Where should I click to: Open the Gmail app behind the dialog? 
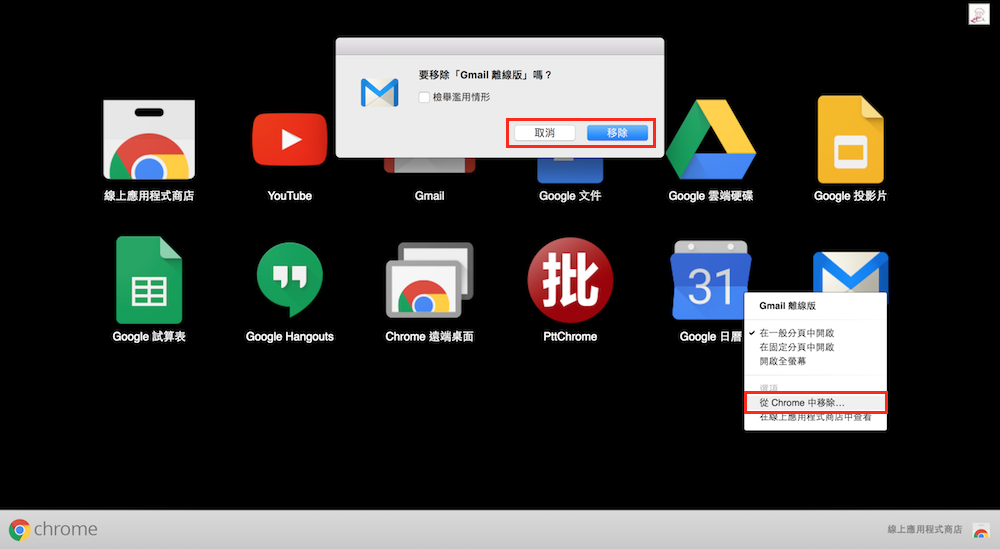[x=429, y=166]
